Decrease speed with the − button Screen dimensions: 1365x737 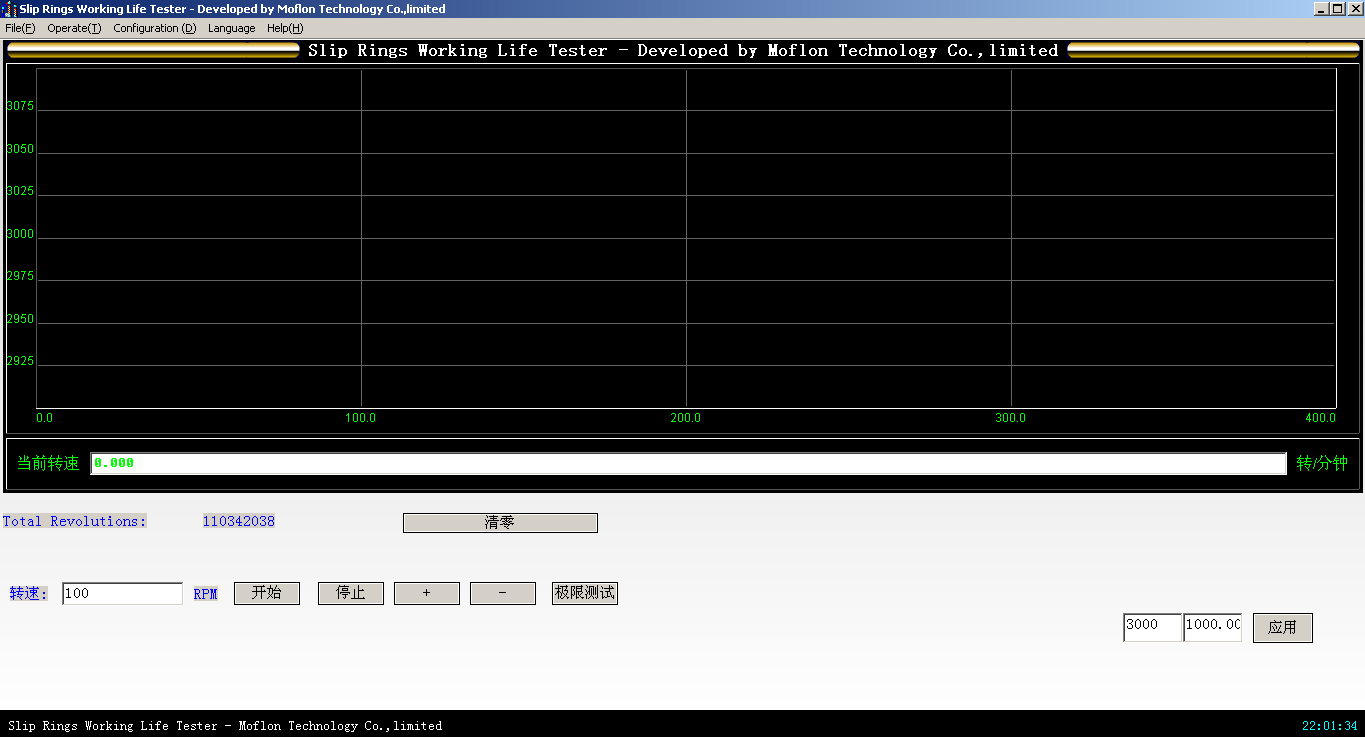pos(503,593)
